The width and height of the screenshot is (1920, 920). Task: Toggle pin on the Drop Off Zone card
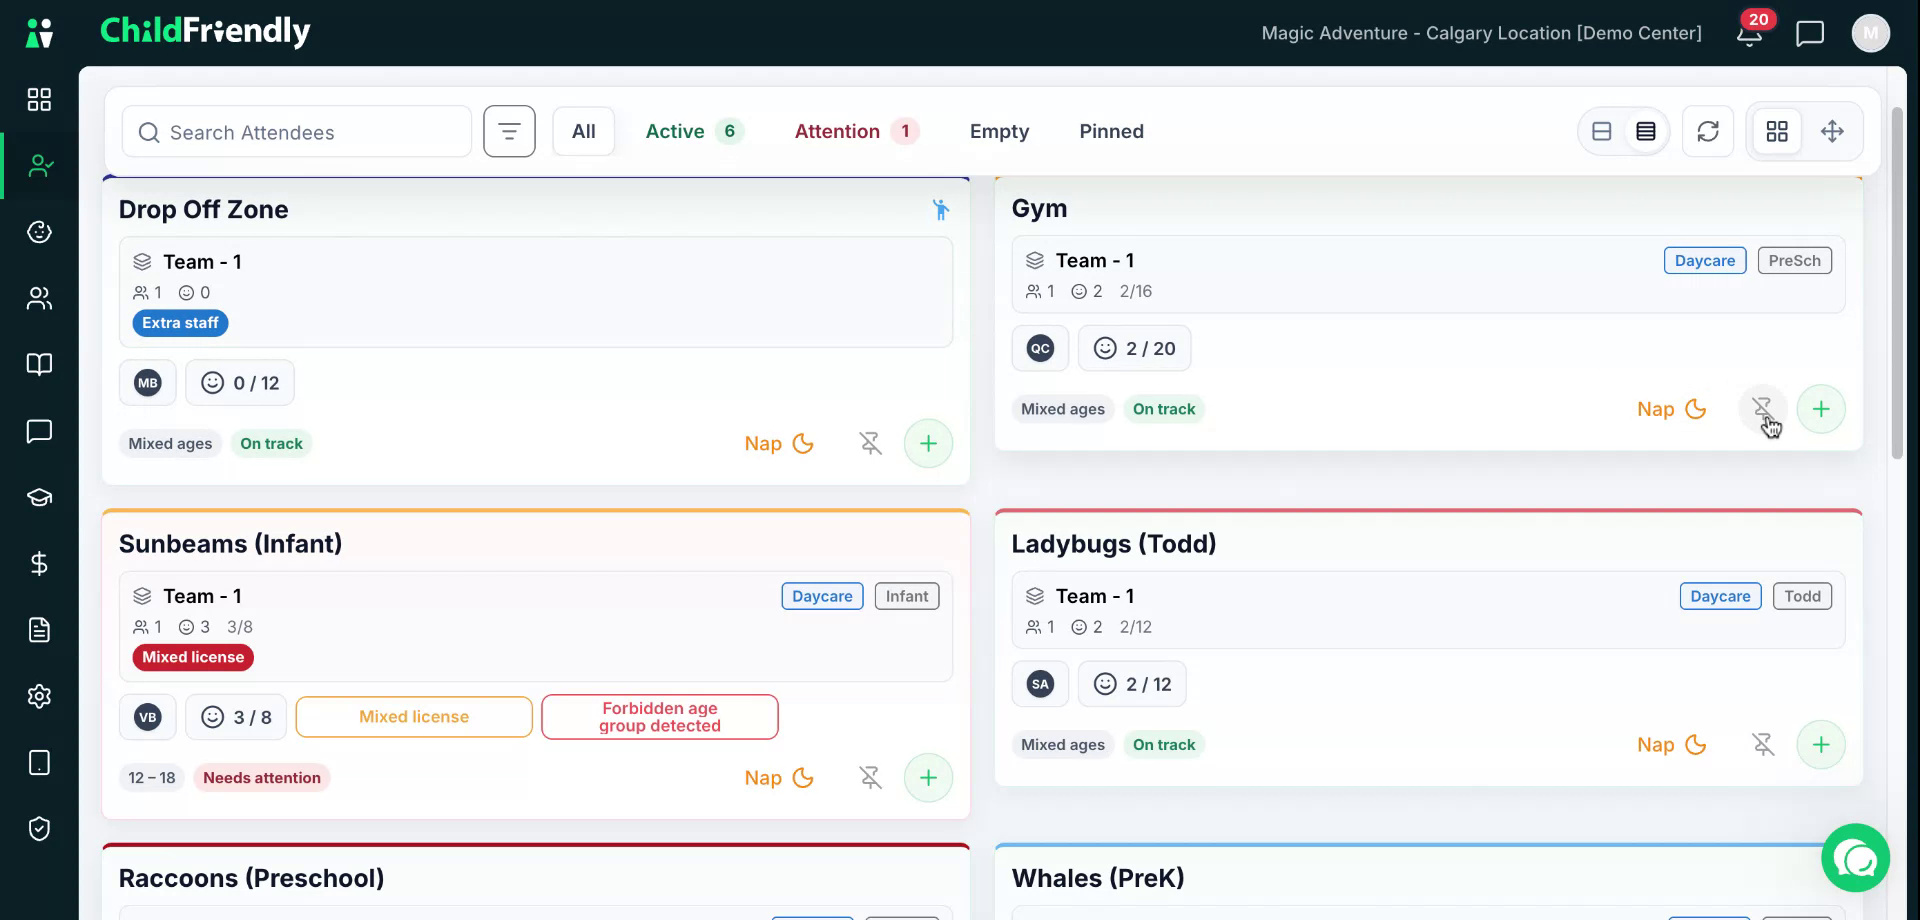871,443
